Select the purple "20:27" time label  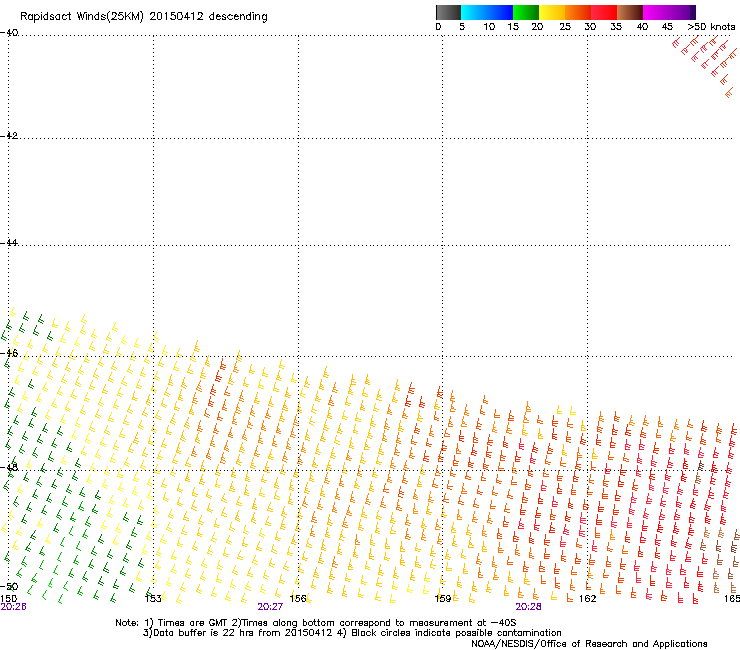[270, 607]
